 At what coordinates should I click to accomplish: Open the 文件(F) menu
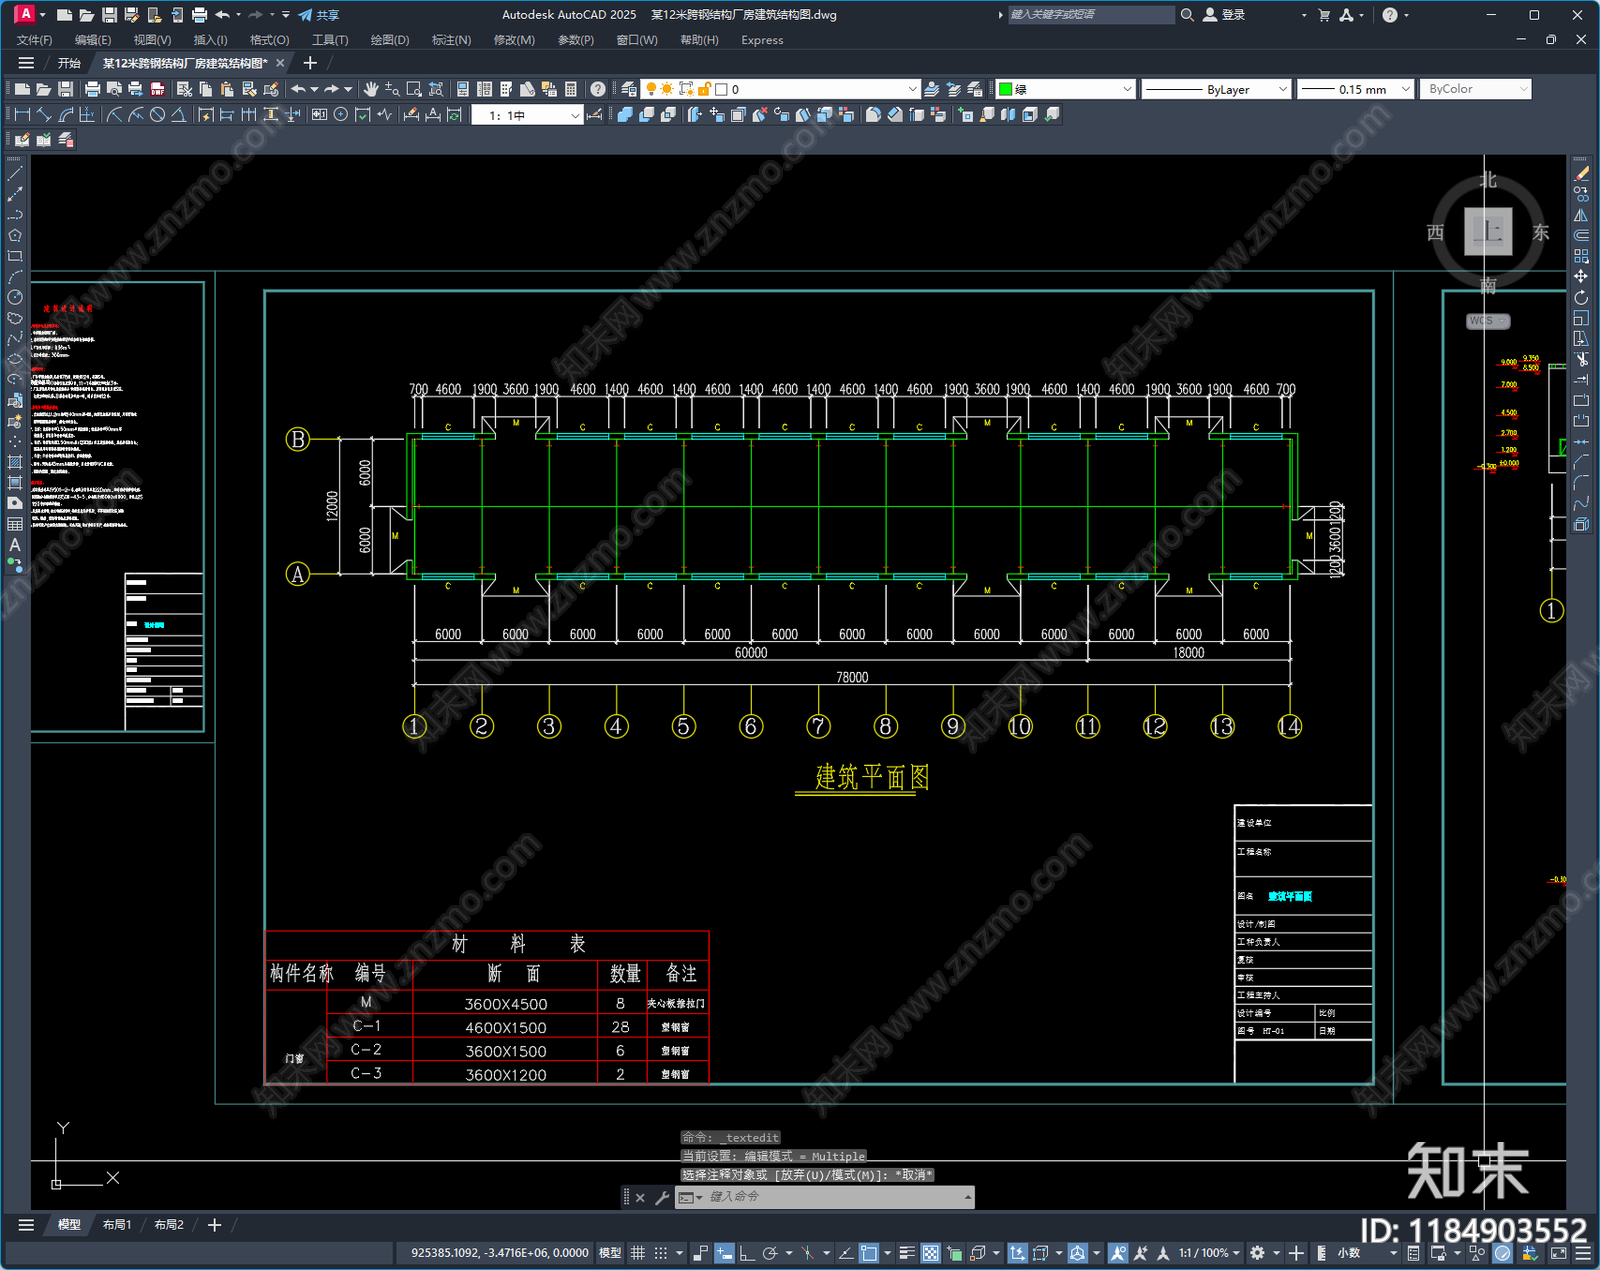click(x=35, y=40)
